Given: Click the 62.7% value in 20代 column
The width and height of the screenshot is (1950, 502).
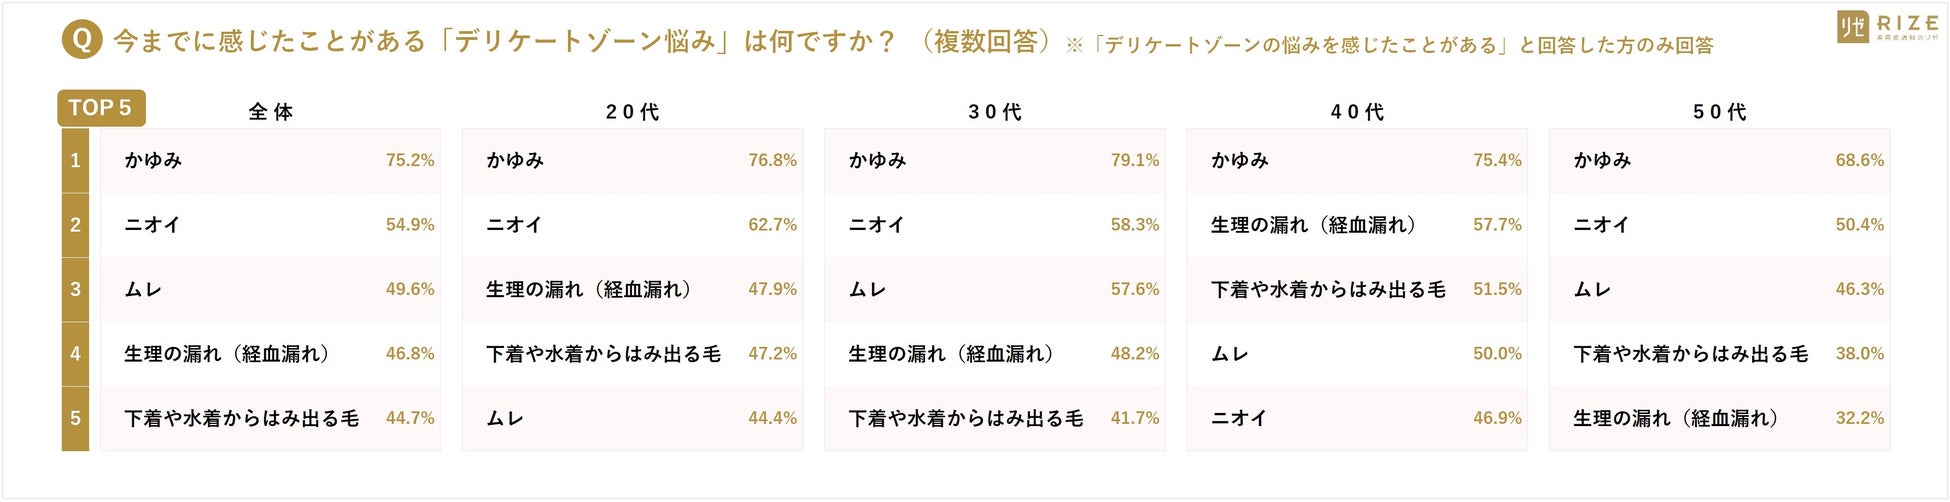Looking at the screenshot, I should click(x=772, y=225).
